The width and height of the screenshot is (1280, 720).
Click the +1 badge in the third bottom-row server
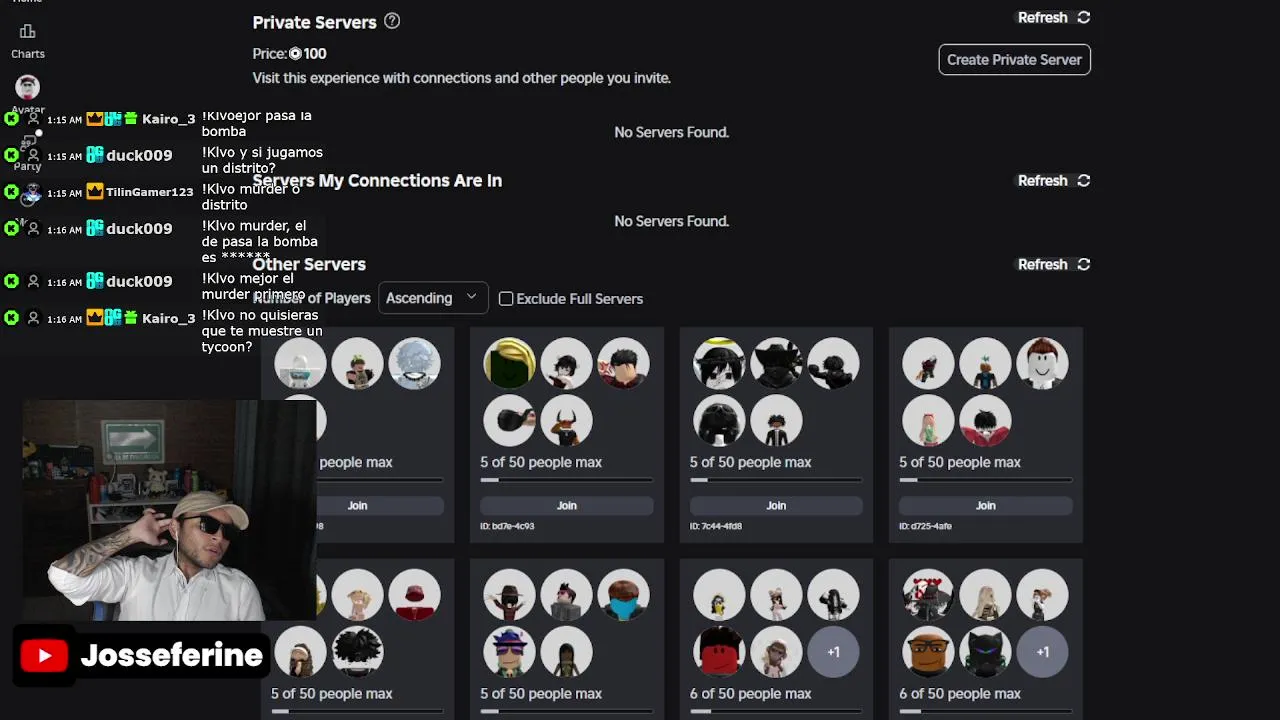click(833, 652)
